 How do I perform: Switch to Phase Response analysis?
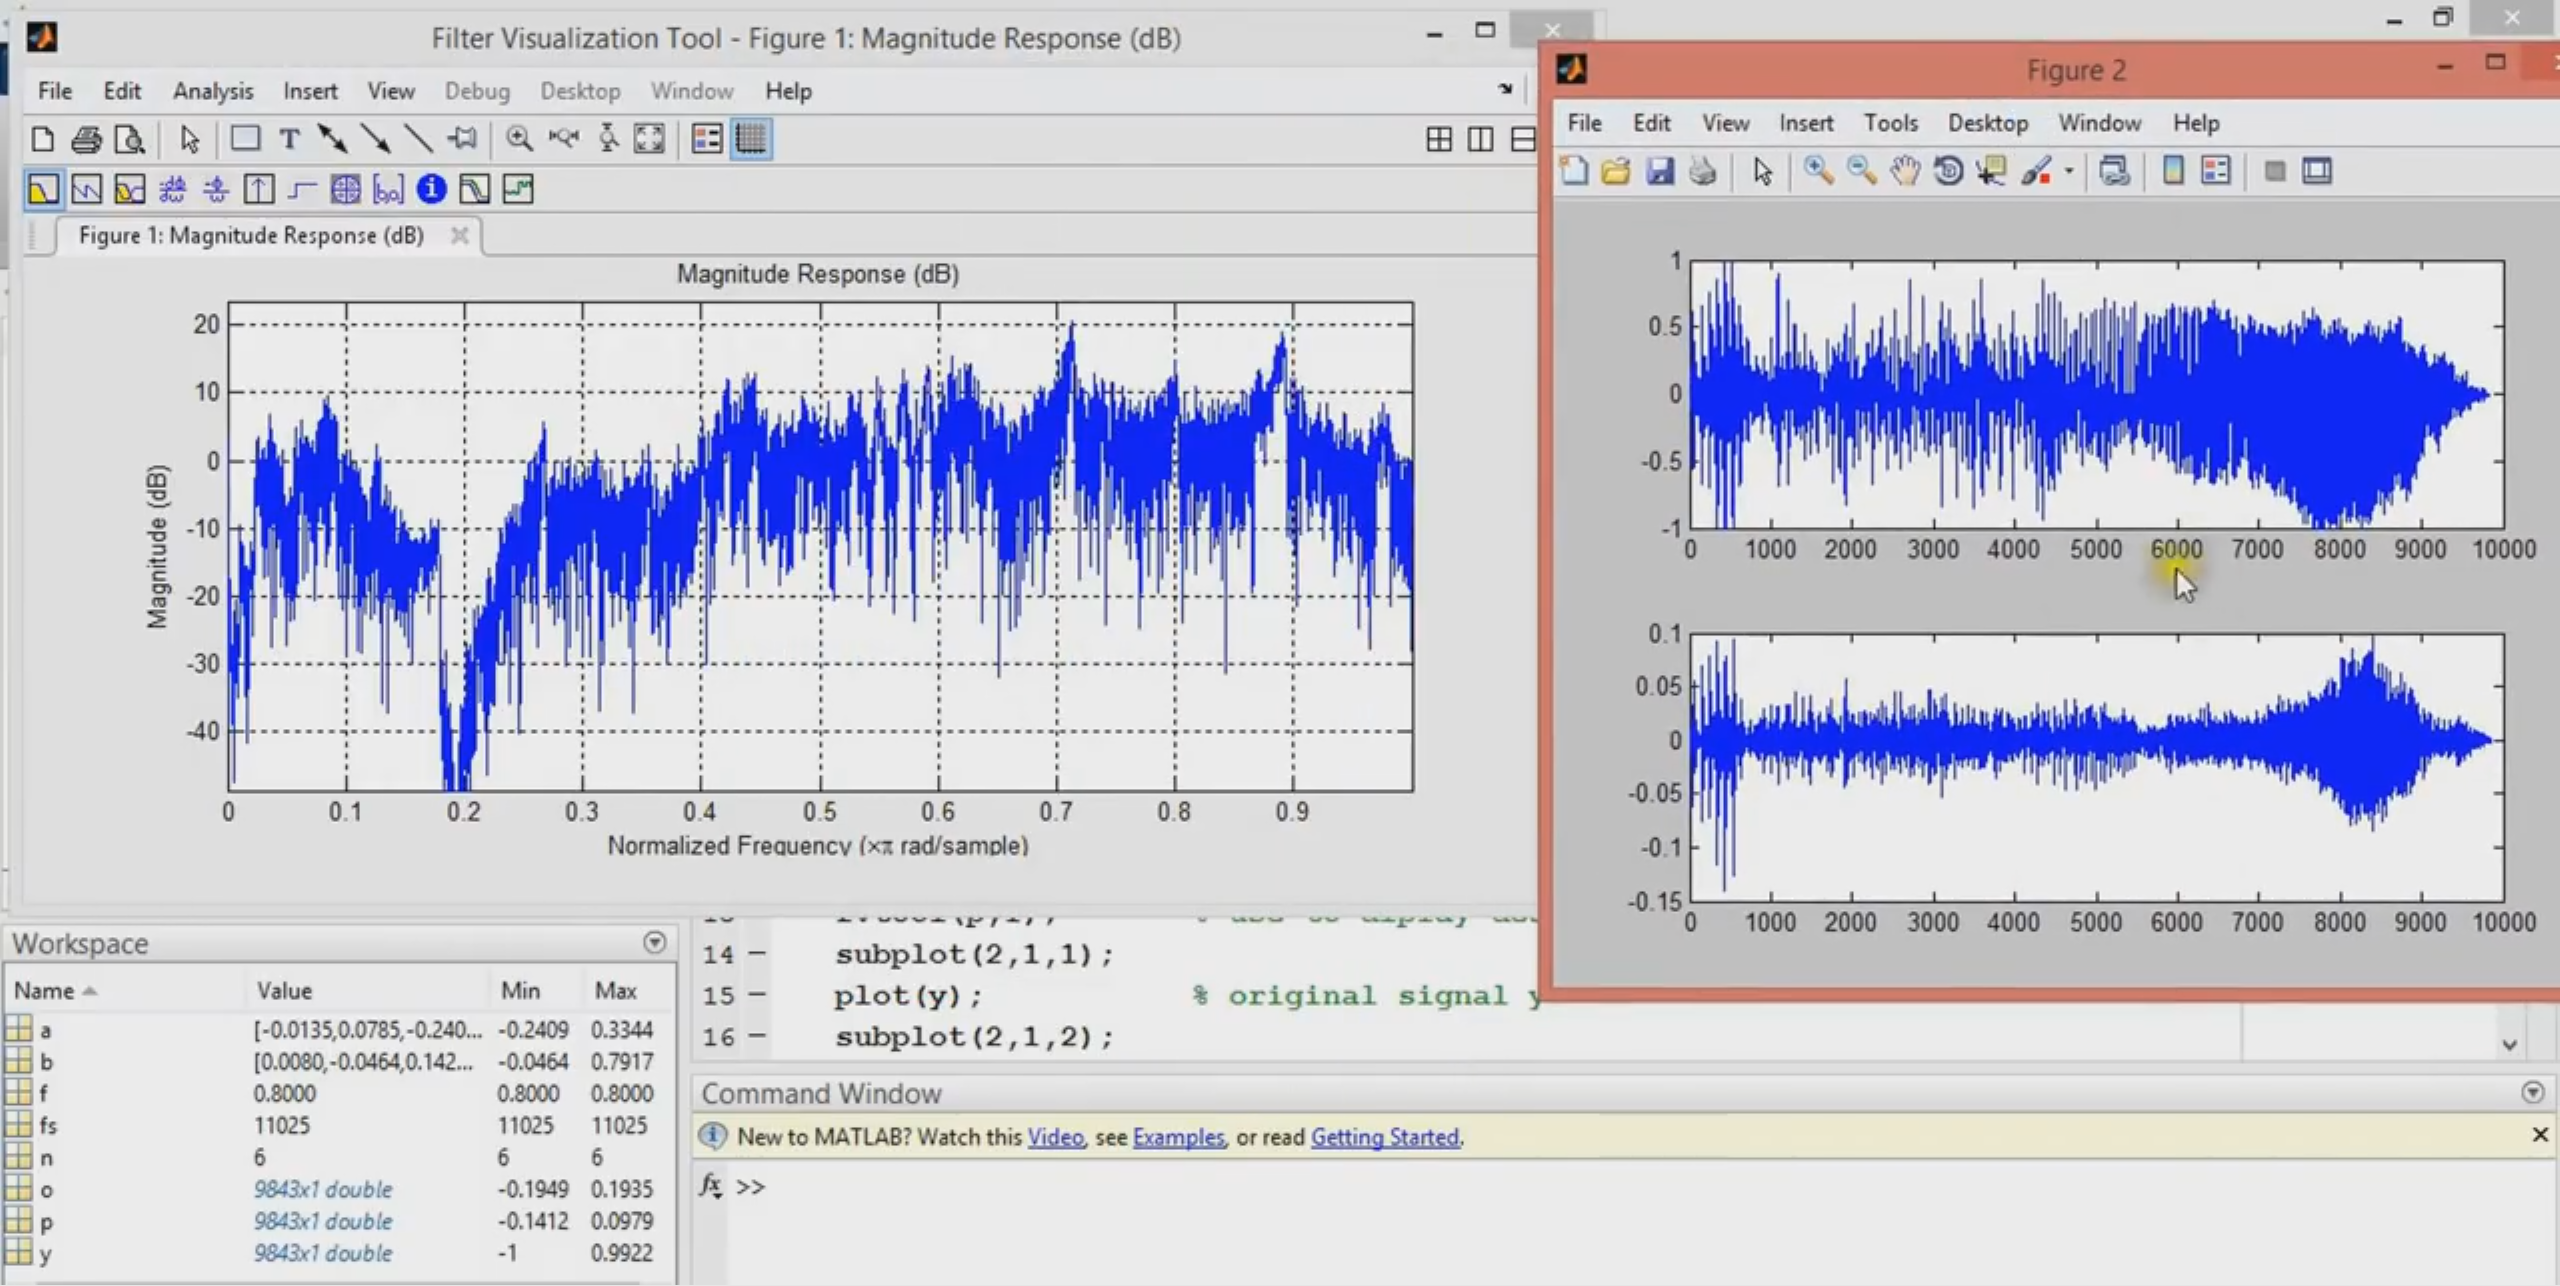[x=86, y=189]
